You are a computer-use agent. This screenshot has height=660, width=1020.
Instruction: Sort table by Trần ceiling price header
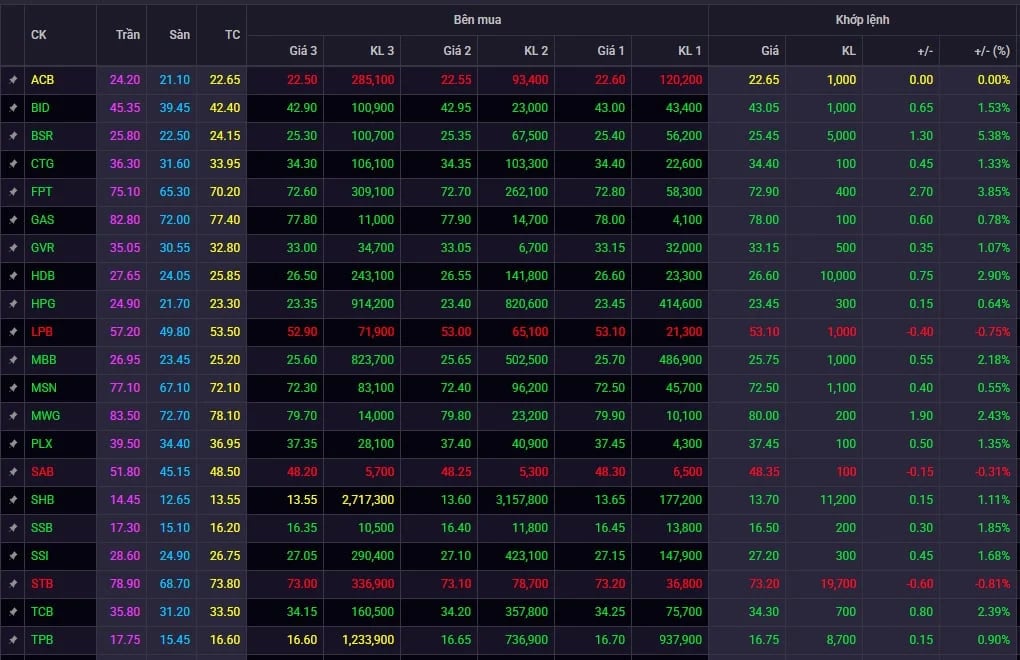[x=128, y=35]
